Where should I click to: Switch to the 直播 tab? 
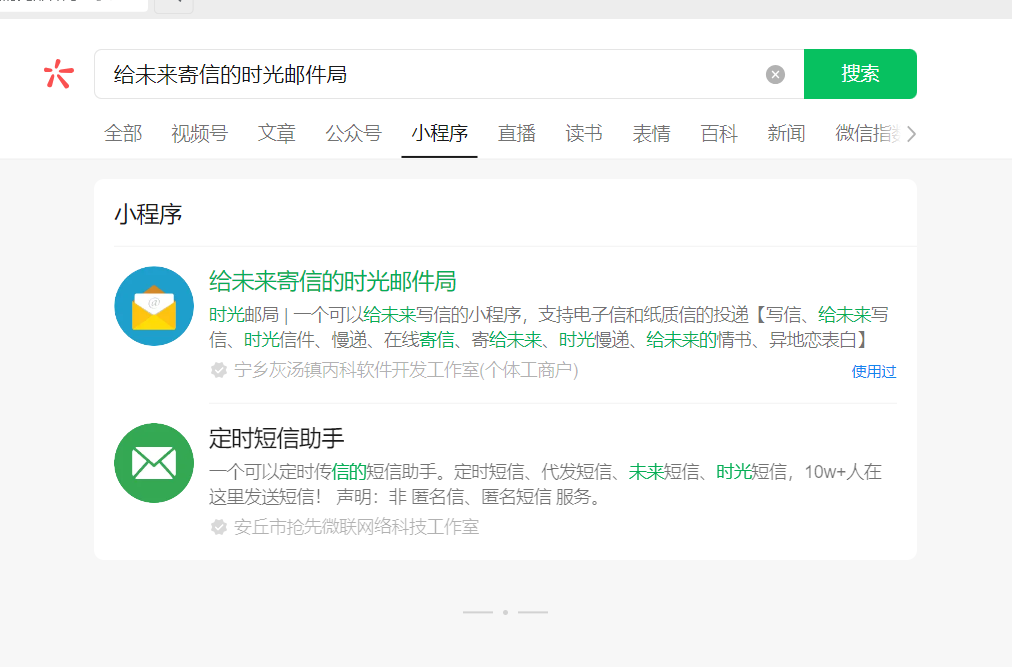click(x=516, y=134)
